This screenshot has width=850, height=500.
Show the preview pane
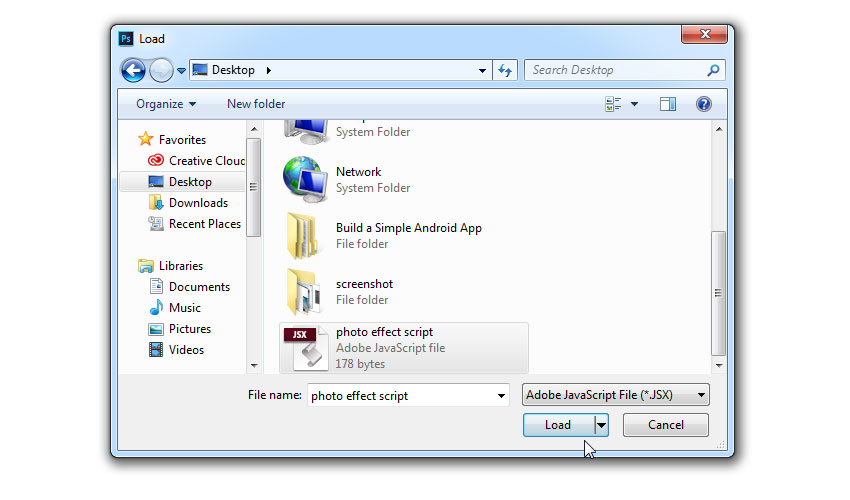668,104
